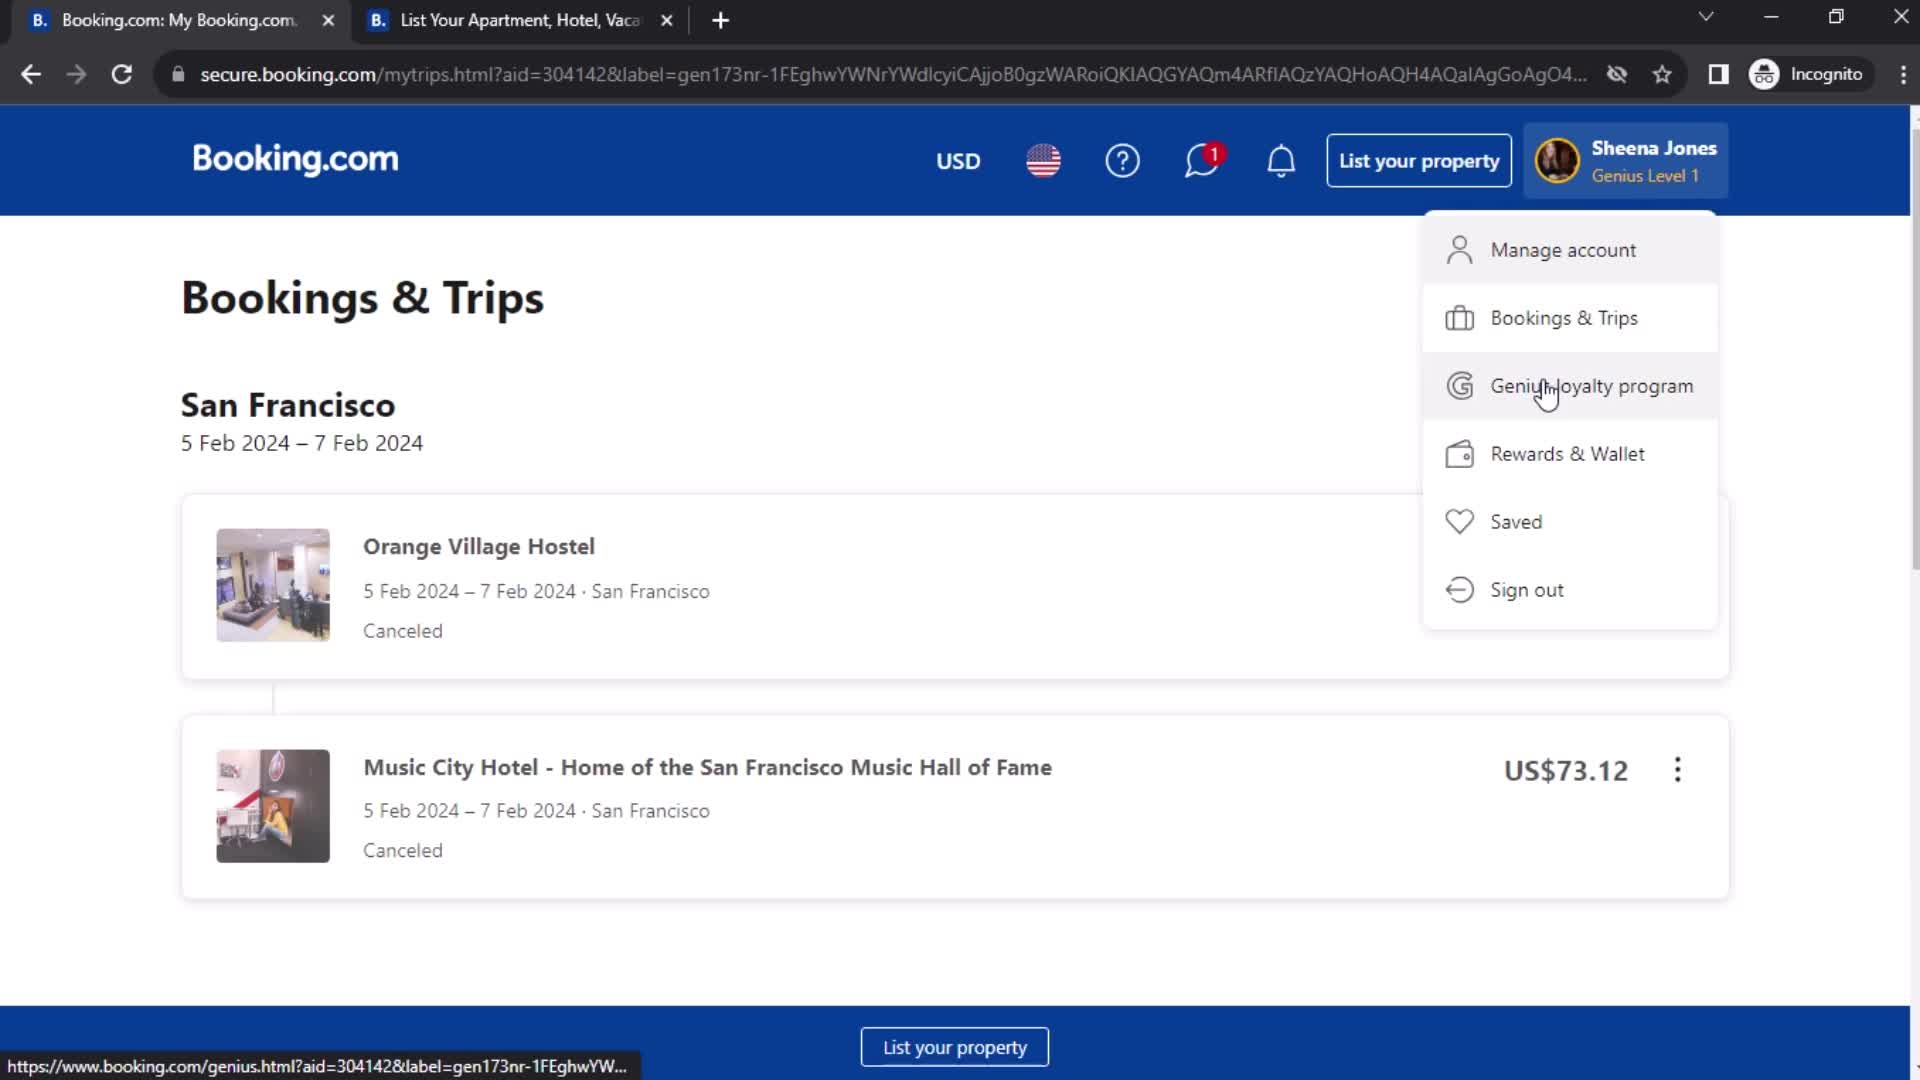Screen dimensions: 1920x1080
Task: Click the US$73.12 price
Action: click(x=1566, y=771)
